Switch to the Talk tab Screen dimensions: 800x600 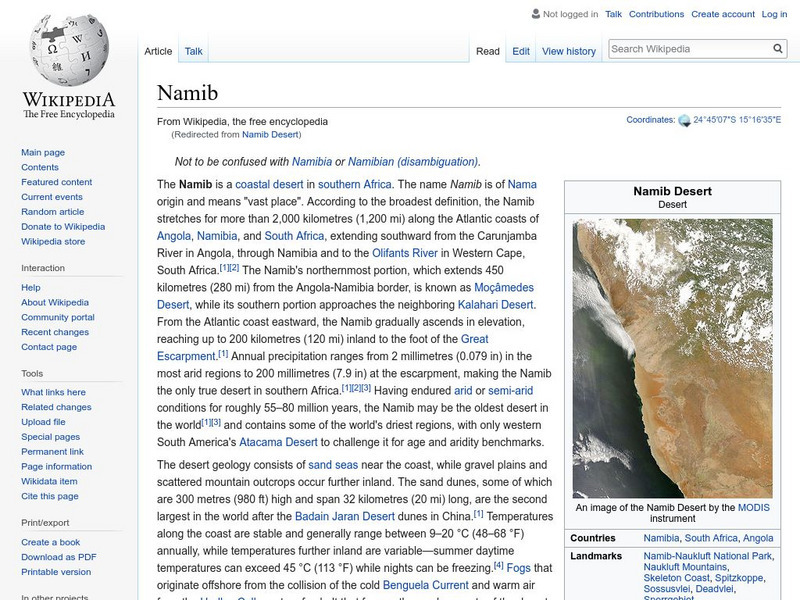click(193, 51)
